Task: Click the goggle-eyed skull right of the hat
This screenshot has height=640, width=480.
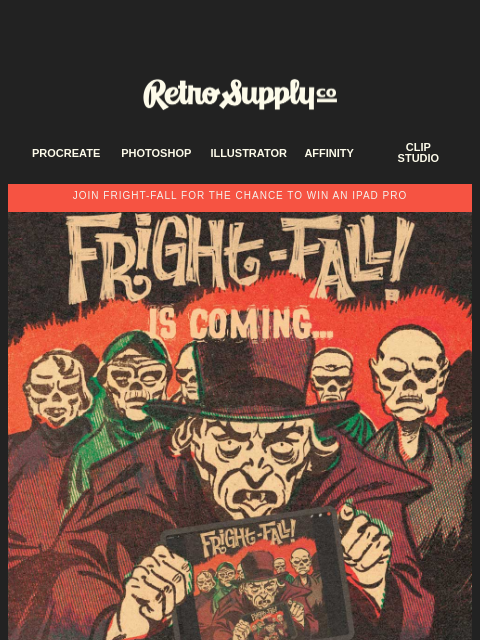Action: click(x=332, y=375)
